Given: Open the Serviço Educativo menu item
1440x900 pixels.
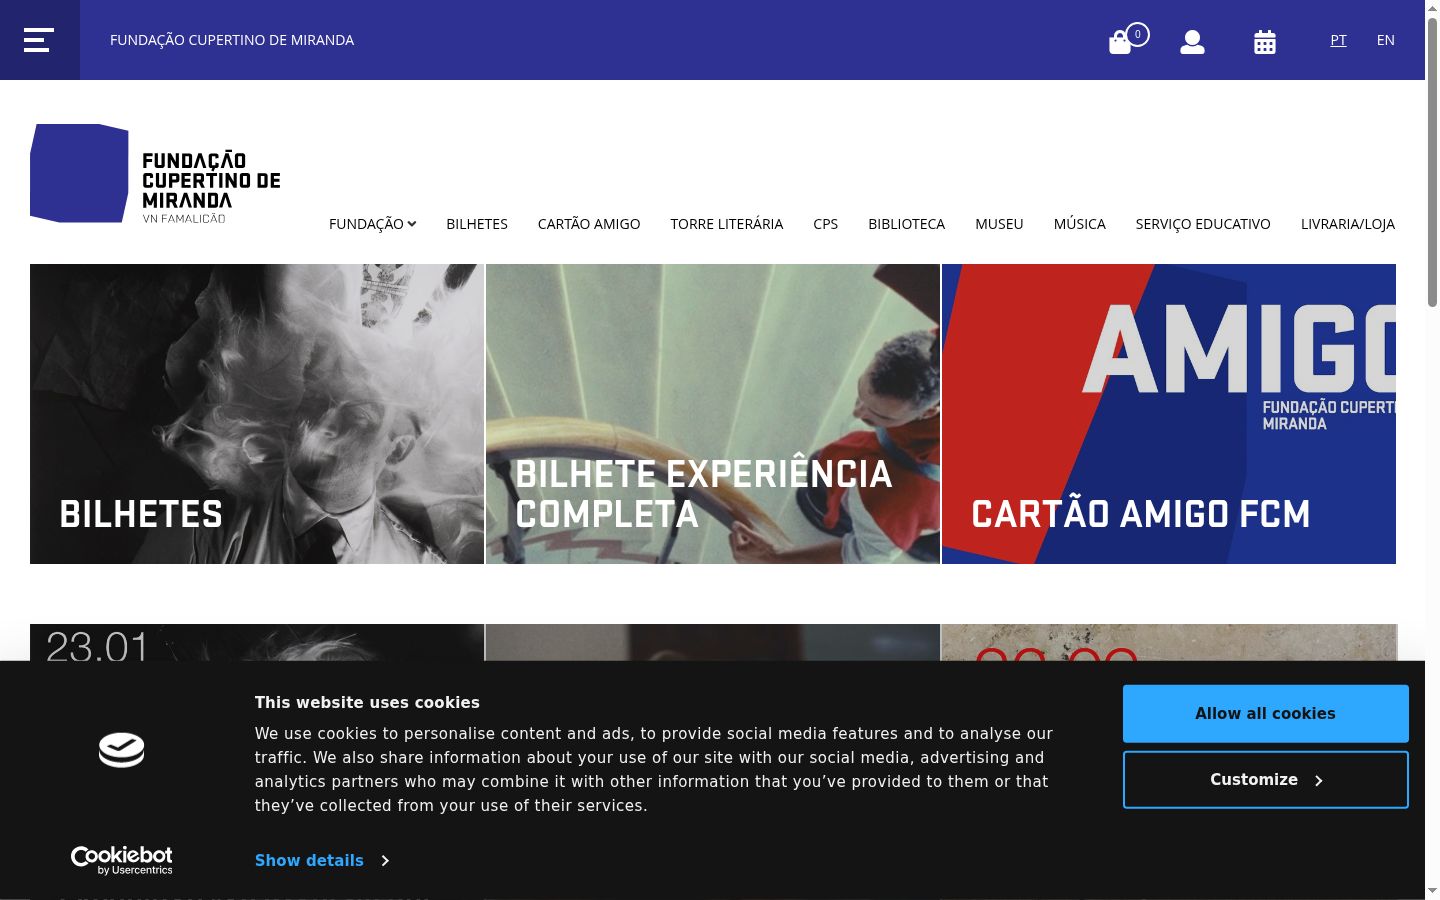Looking at the screenshot, I should coord(1203,224).
